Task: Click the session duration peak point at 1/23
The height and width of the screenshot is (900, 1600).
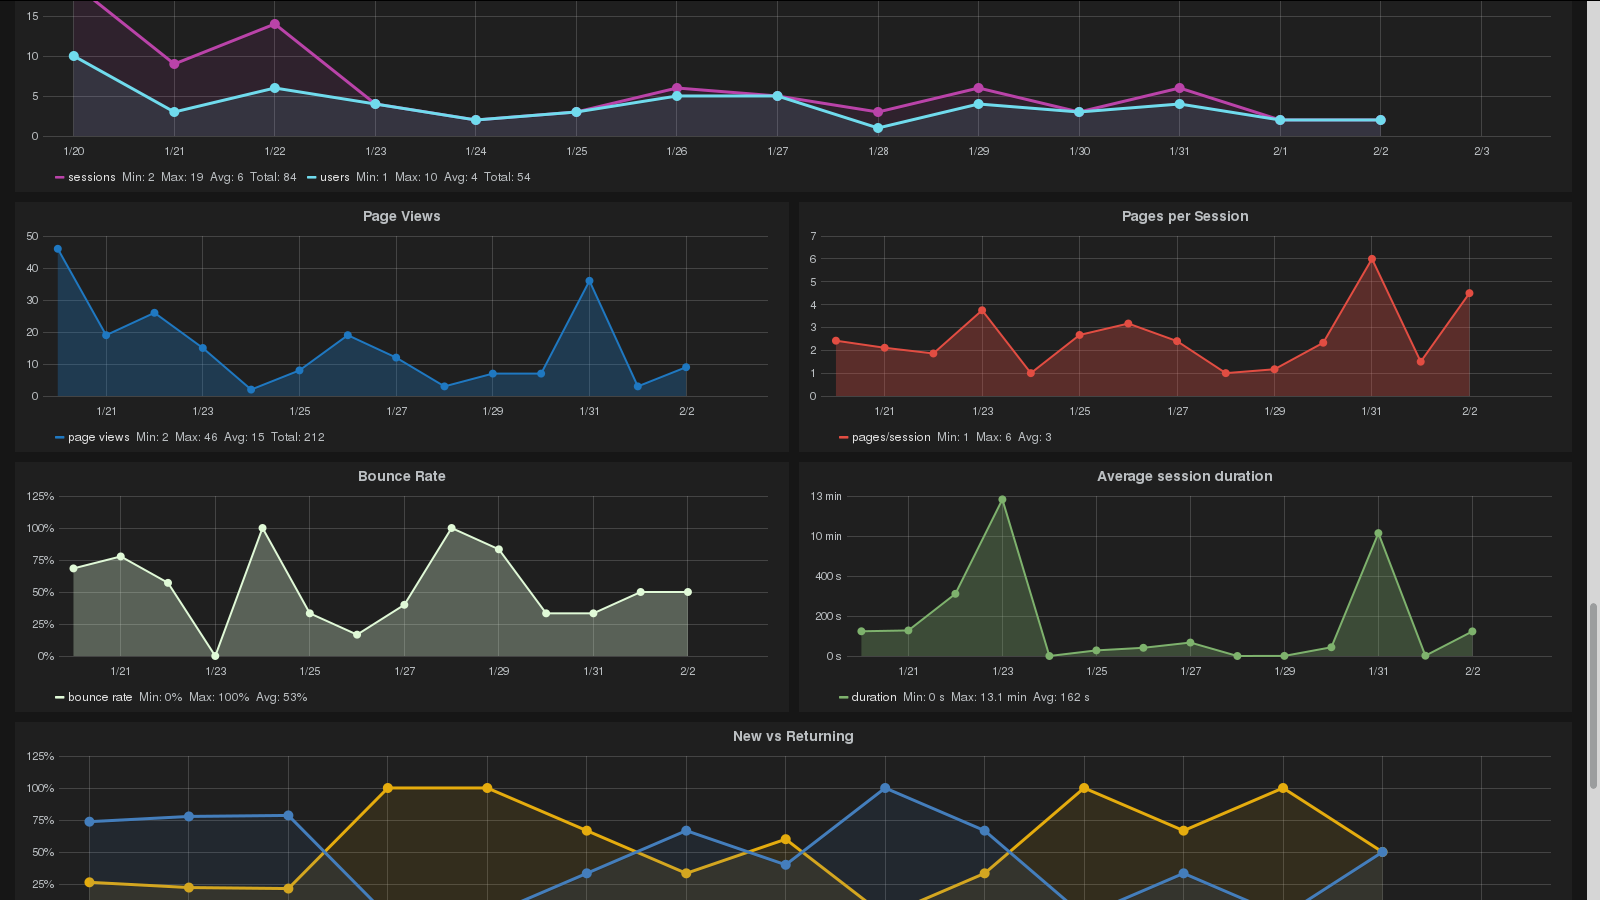Action: (x=1002, y=499)
